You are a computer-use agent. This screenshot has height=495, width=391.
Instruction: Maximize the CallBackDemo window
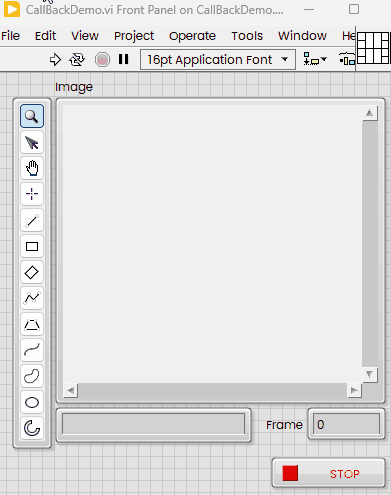[x=354, y=9]
